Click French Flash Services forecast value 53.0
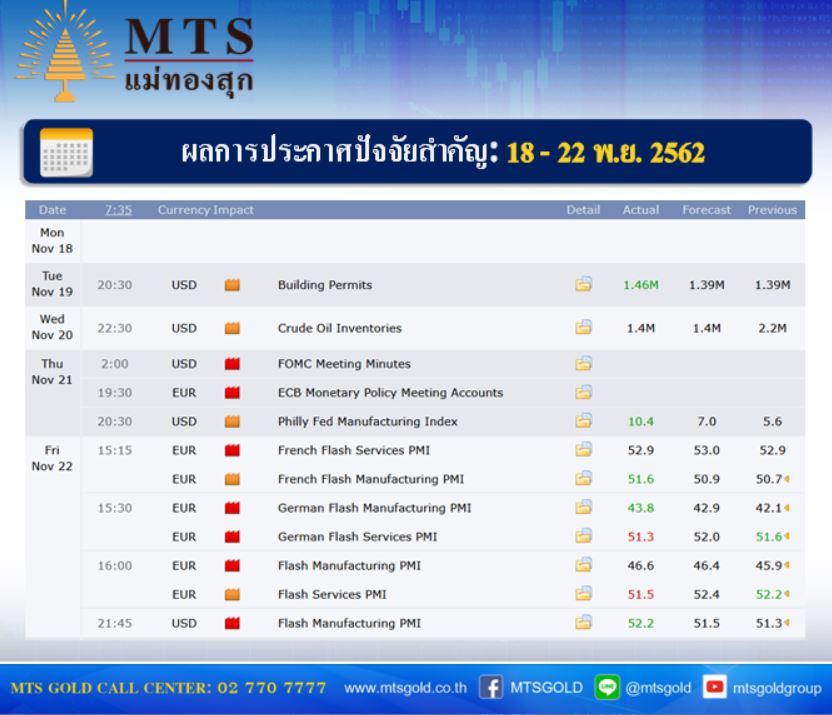Image resolution: width=832 pixels, height=715 pixels. click(x=706, y=450)
